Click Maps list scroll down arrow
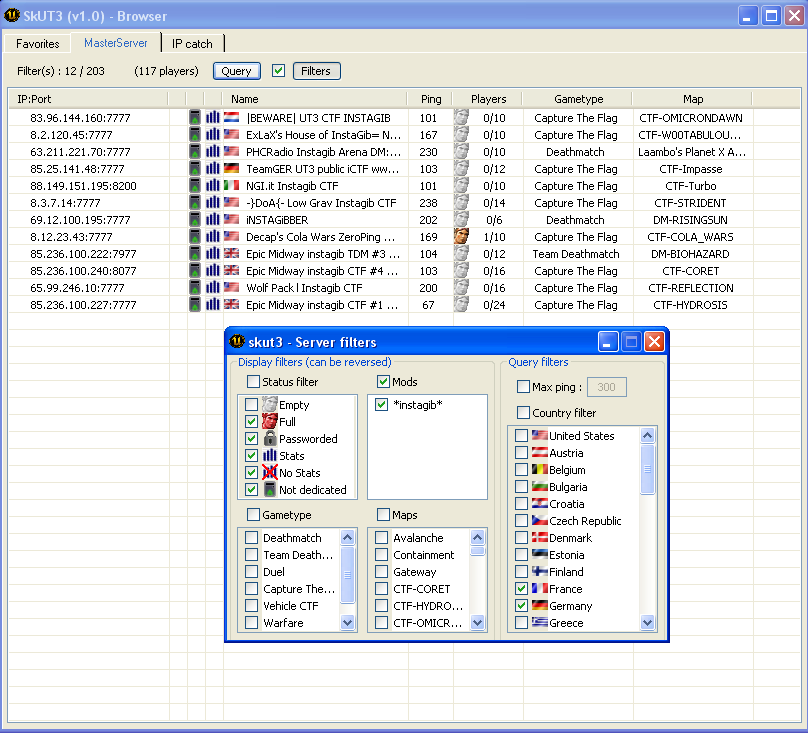The width and height of the screenshot is (808, 733). pos(478,622)
